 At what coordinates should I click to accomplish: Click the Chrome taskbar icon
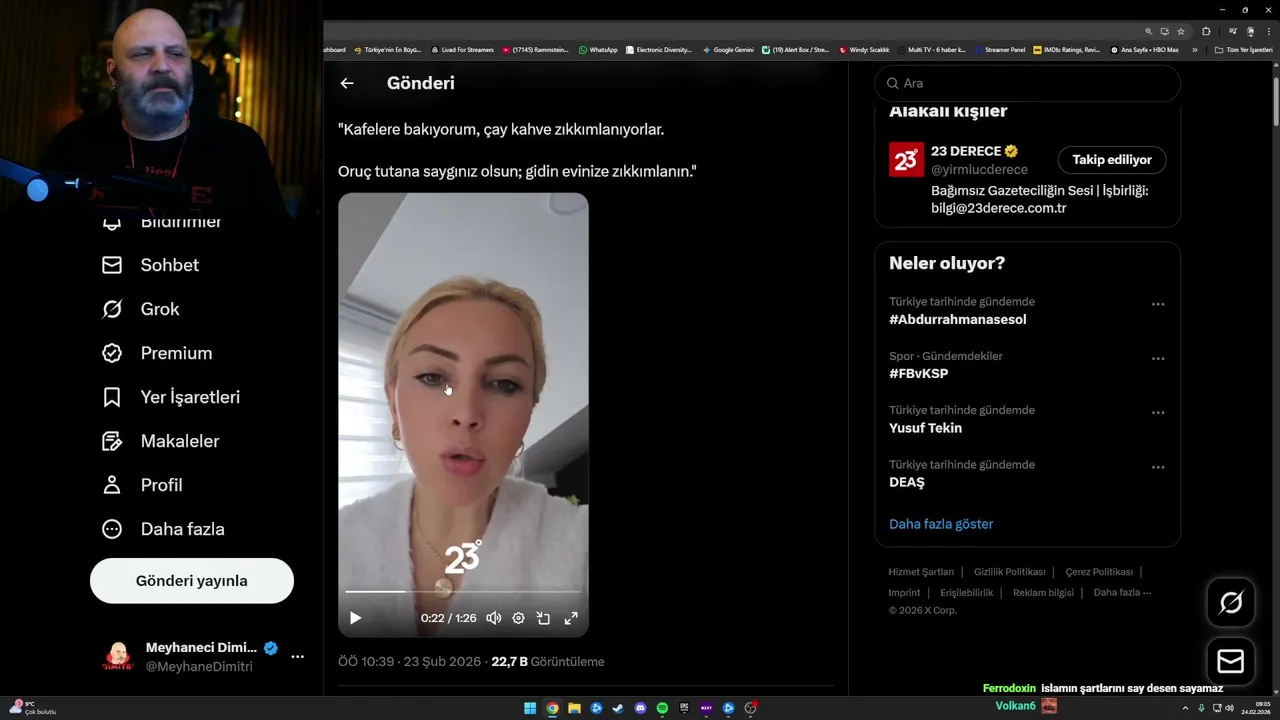coord(552,708)
